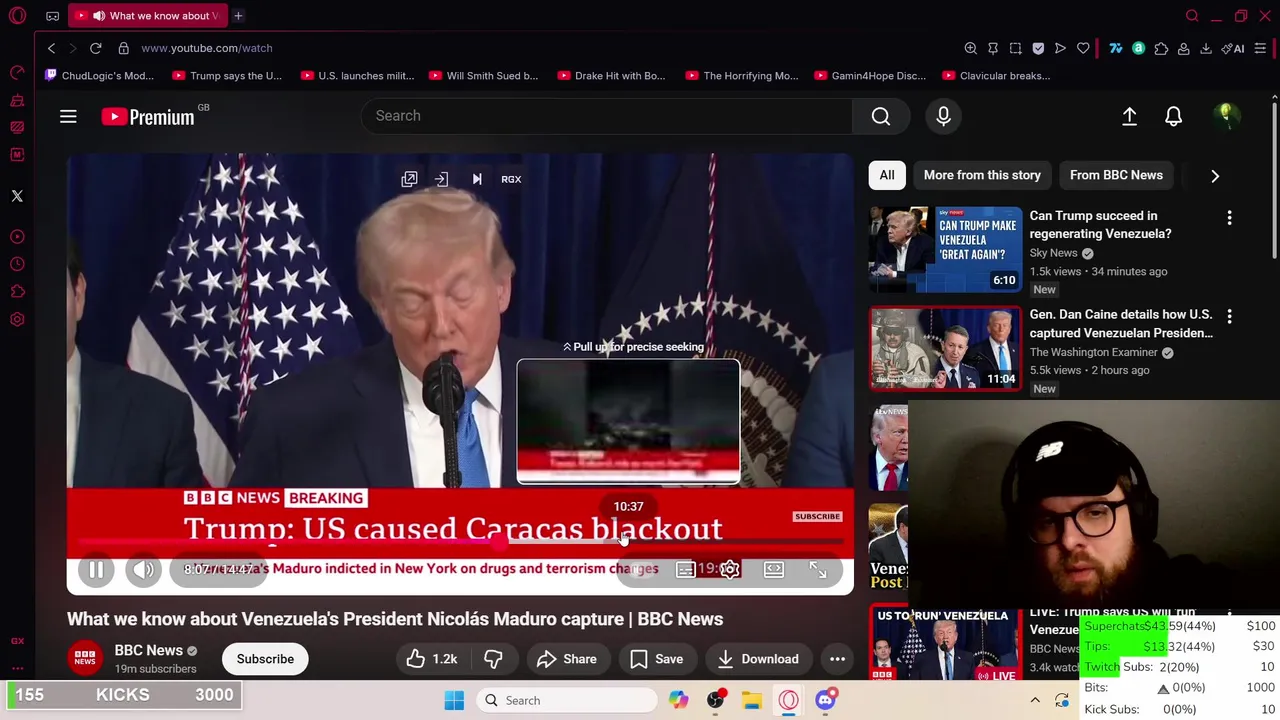Click the browser address bar URL

(207, 48)
